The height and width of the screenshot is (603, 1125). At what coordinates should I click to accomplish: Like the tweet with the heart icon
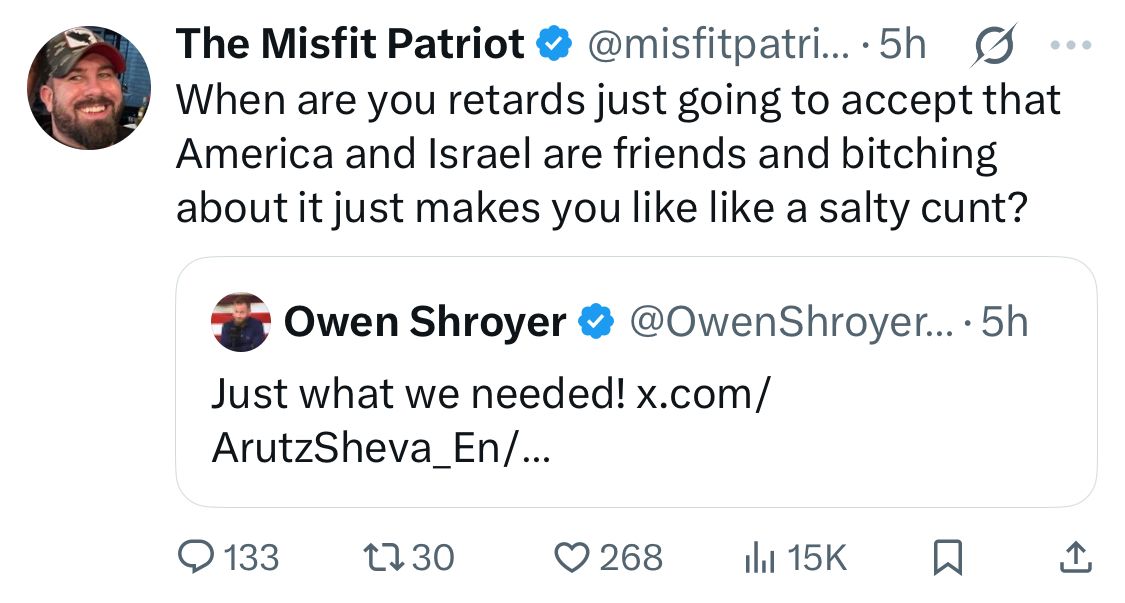click(573, 557)
